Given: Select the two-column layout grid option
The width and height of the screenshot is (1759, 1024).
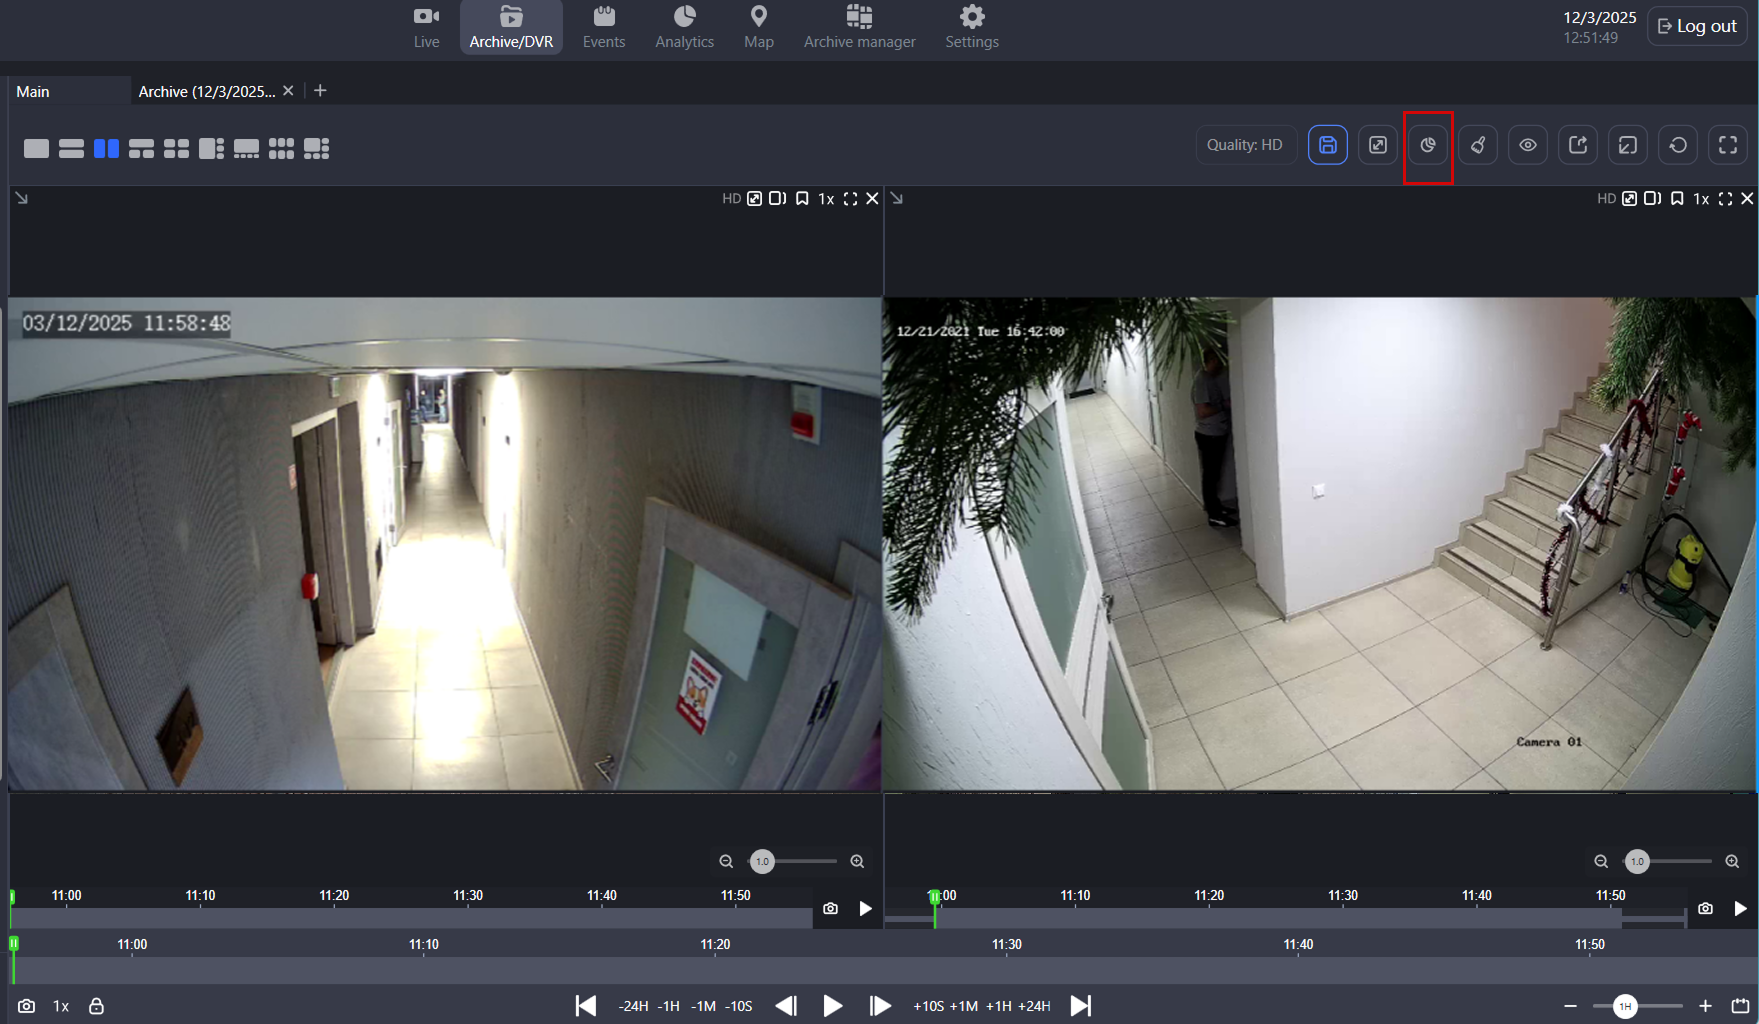Looking at the screenshot, I should (x=106, y=149).
